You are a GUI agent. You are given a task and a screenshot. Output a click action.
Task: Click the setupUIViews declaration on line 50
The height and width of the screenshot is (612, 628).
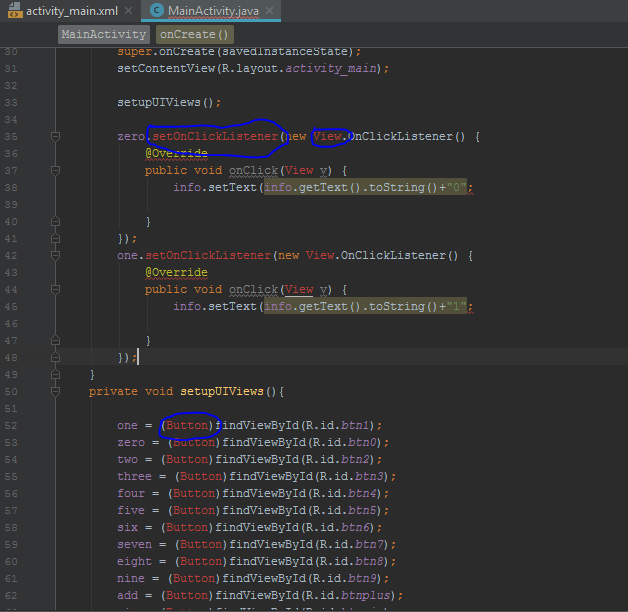pyautogui.click(x=222, y=391)
